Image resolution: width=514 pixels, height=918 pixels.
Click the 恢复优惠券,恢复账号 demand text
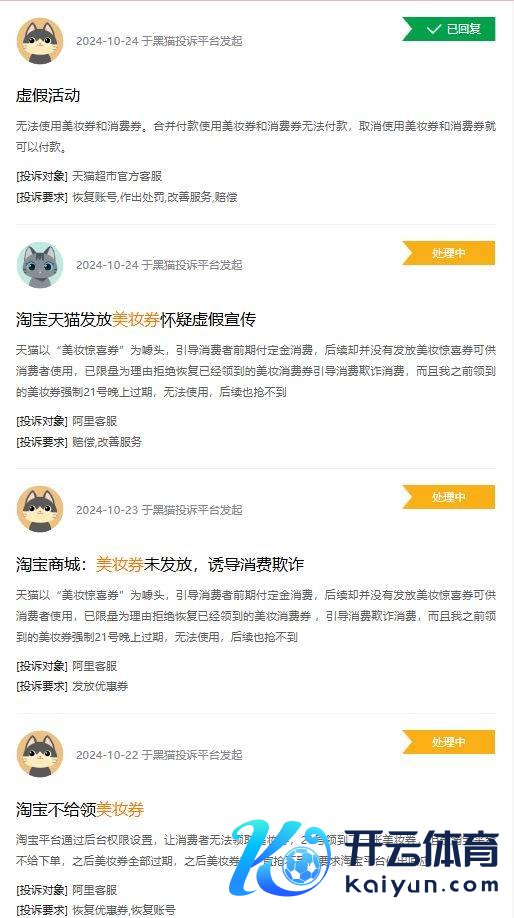124,910
